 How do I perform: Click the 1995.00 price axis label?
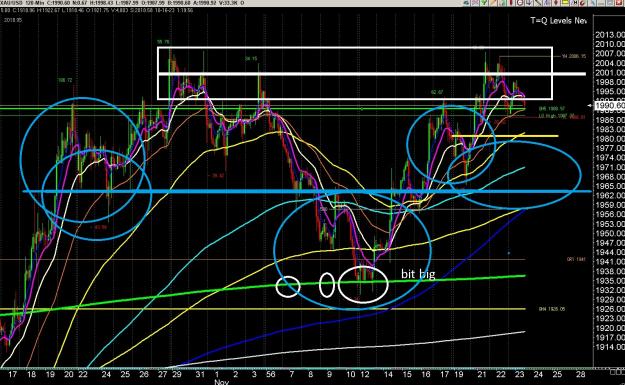pos(610,91)
